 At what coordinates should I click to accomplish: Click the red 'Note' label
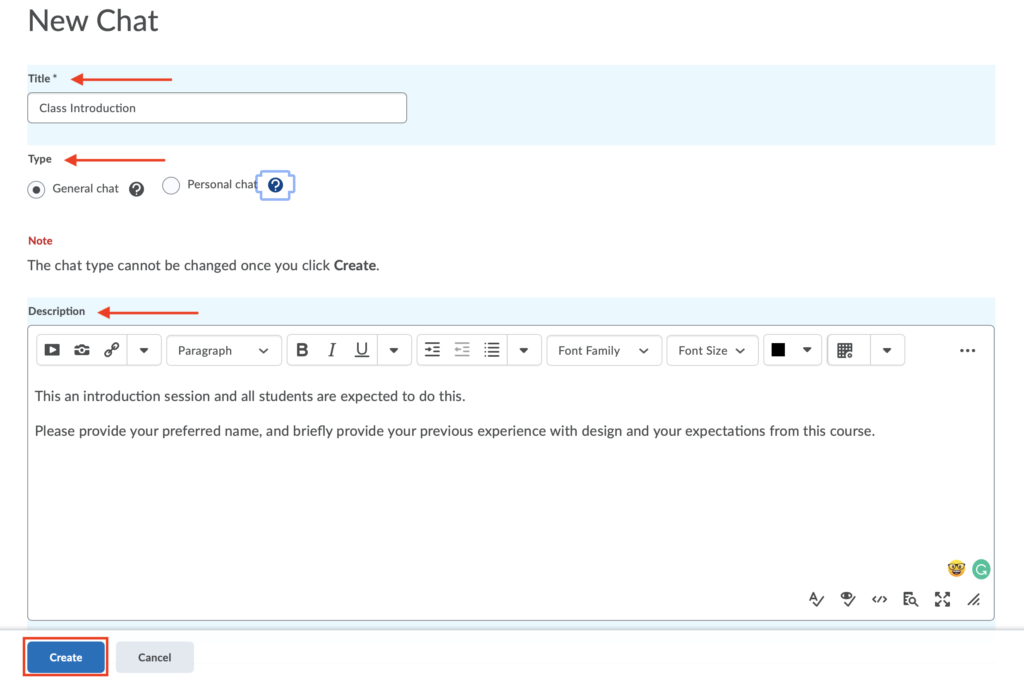[40, 240]
